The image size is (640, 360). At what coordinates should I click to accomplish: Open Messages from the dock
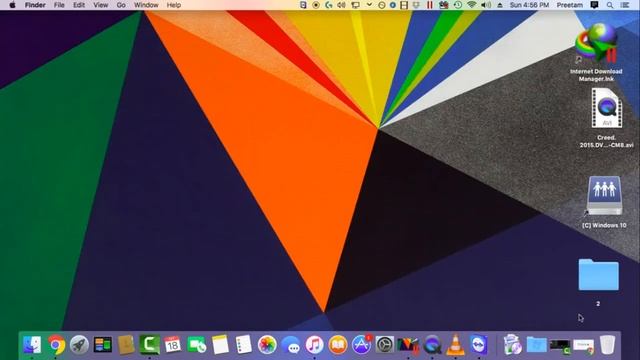click(x=291, y=345)
